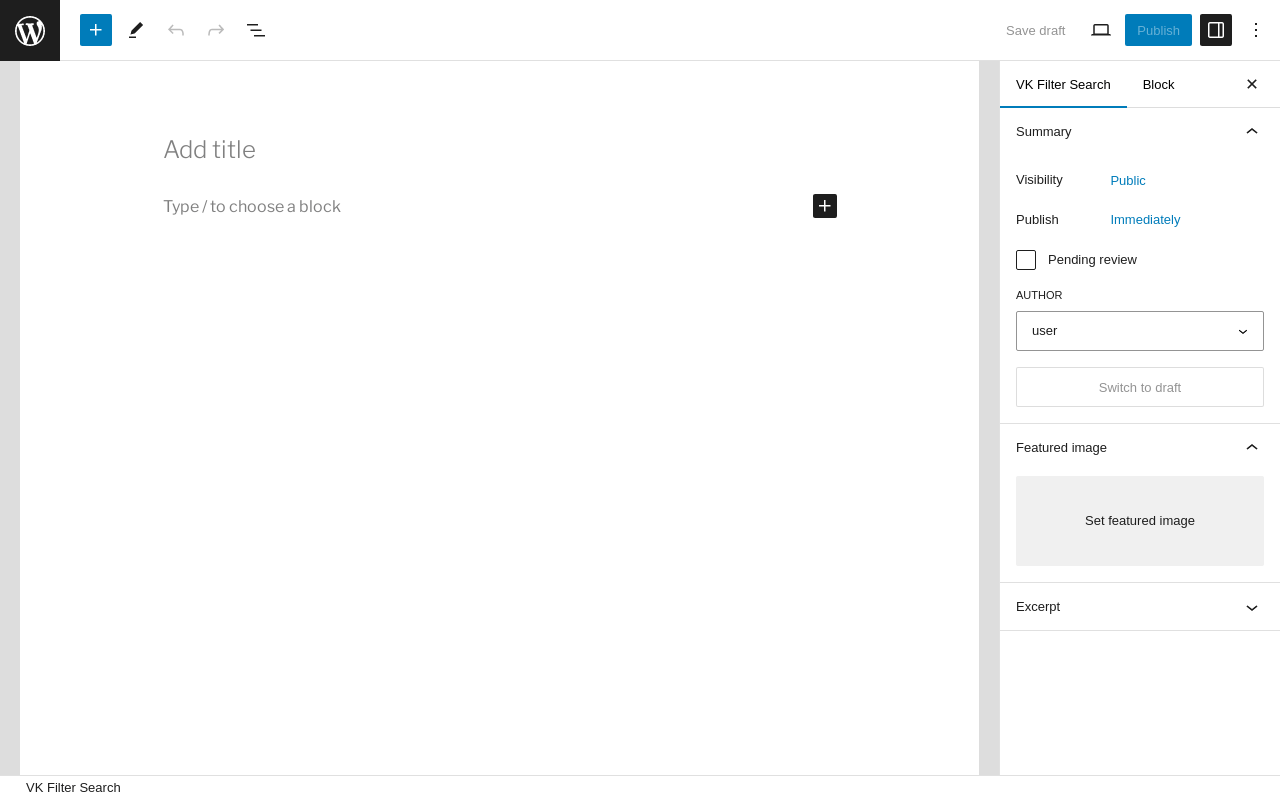
Task: Select the Tools pencil icon
Action: (x=136, y=30)
